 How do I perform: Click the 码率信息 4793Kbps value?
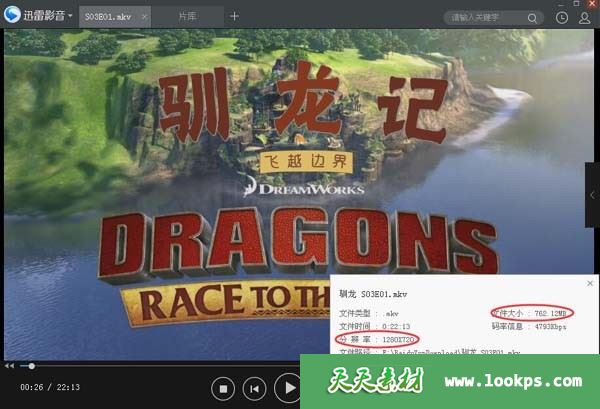(x=550, y=327)
